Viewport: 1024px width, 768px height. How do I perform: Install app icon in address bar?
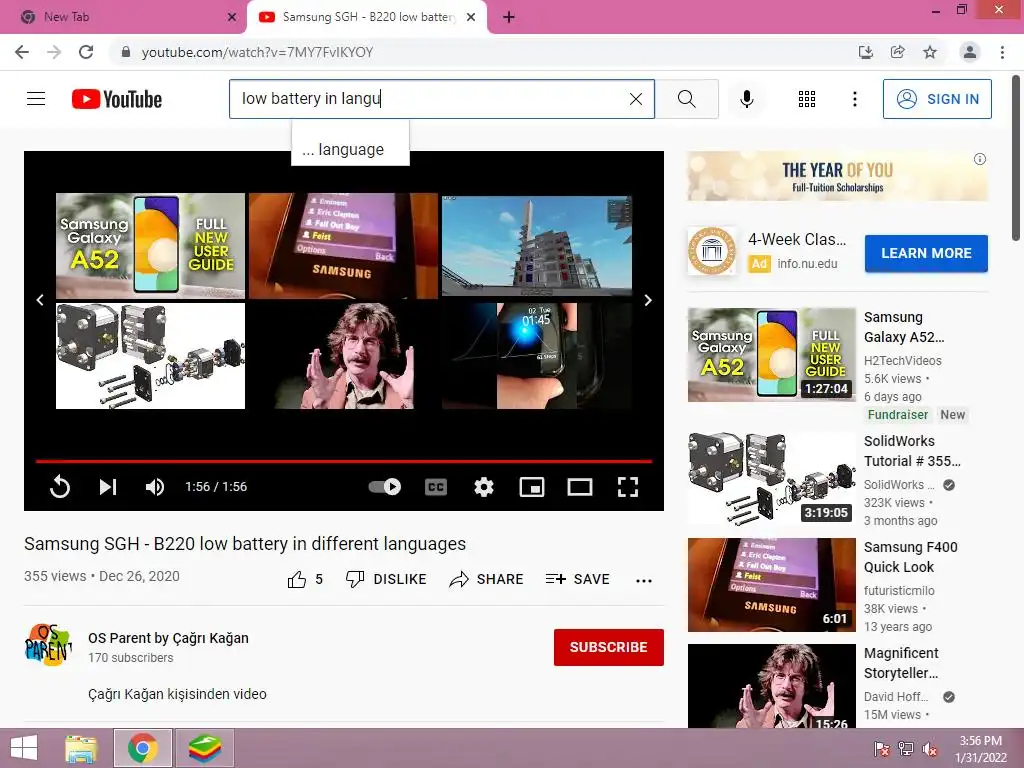(x=865, y=52)
